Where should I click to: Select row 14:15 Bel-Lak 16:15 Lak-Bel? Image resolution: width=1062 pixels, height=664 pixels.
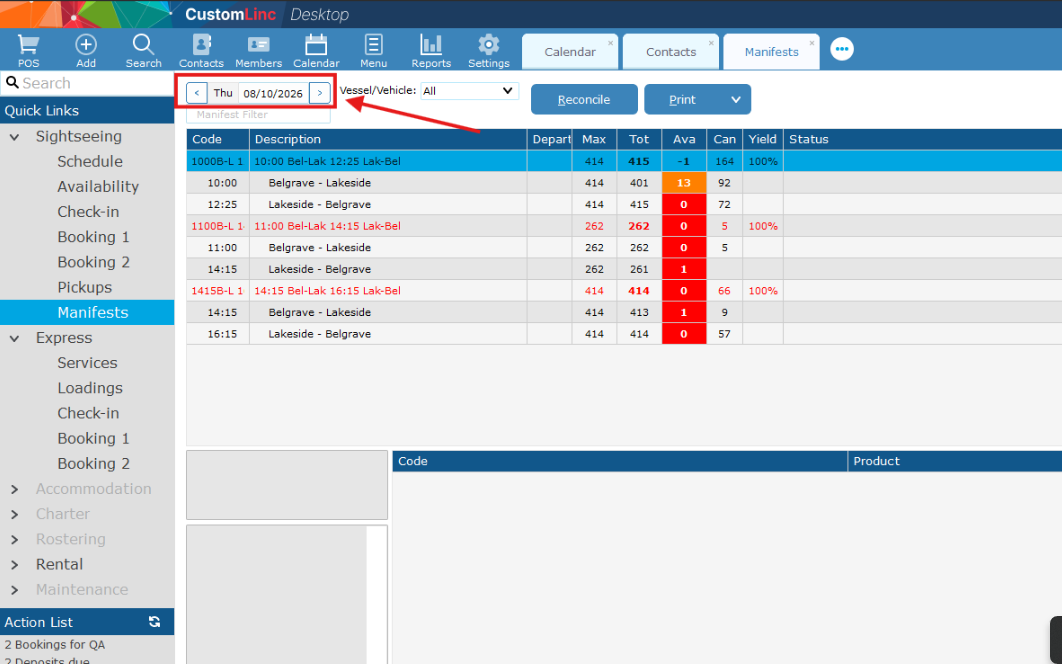coord(624,291)
